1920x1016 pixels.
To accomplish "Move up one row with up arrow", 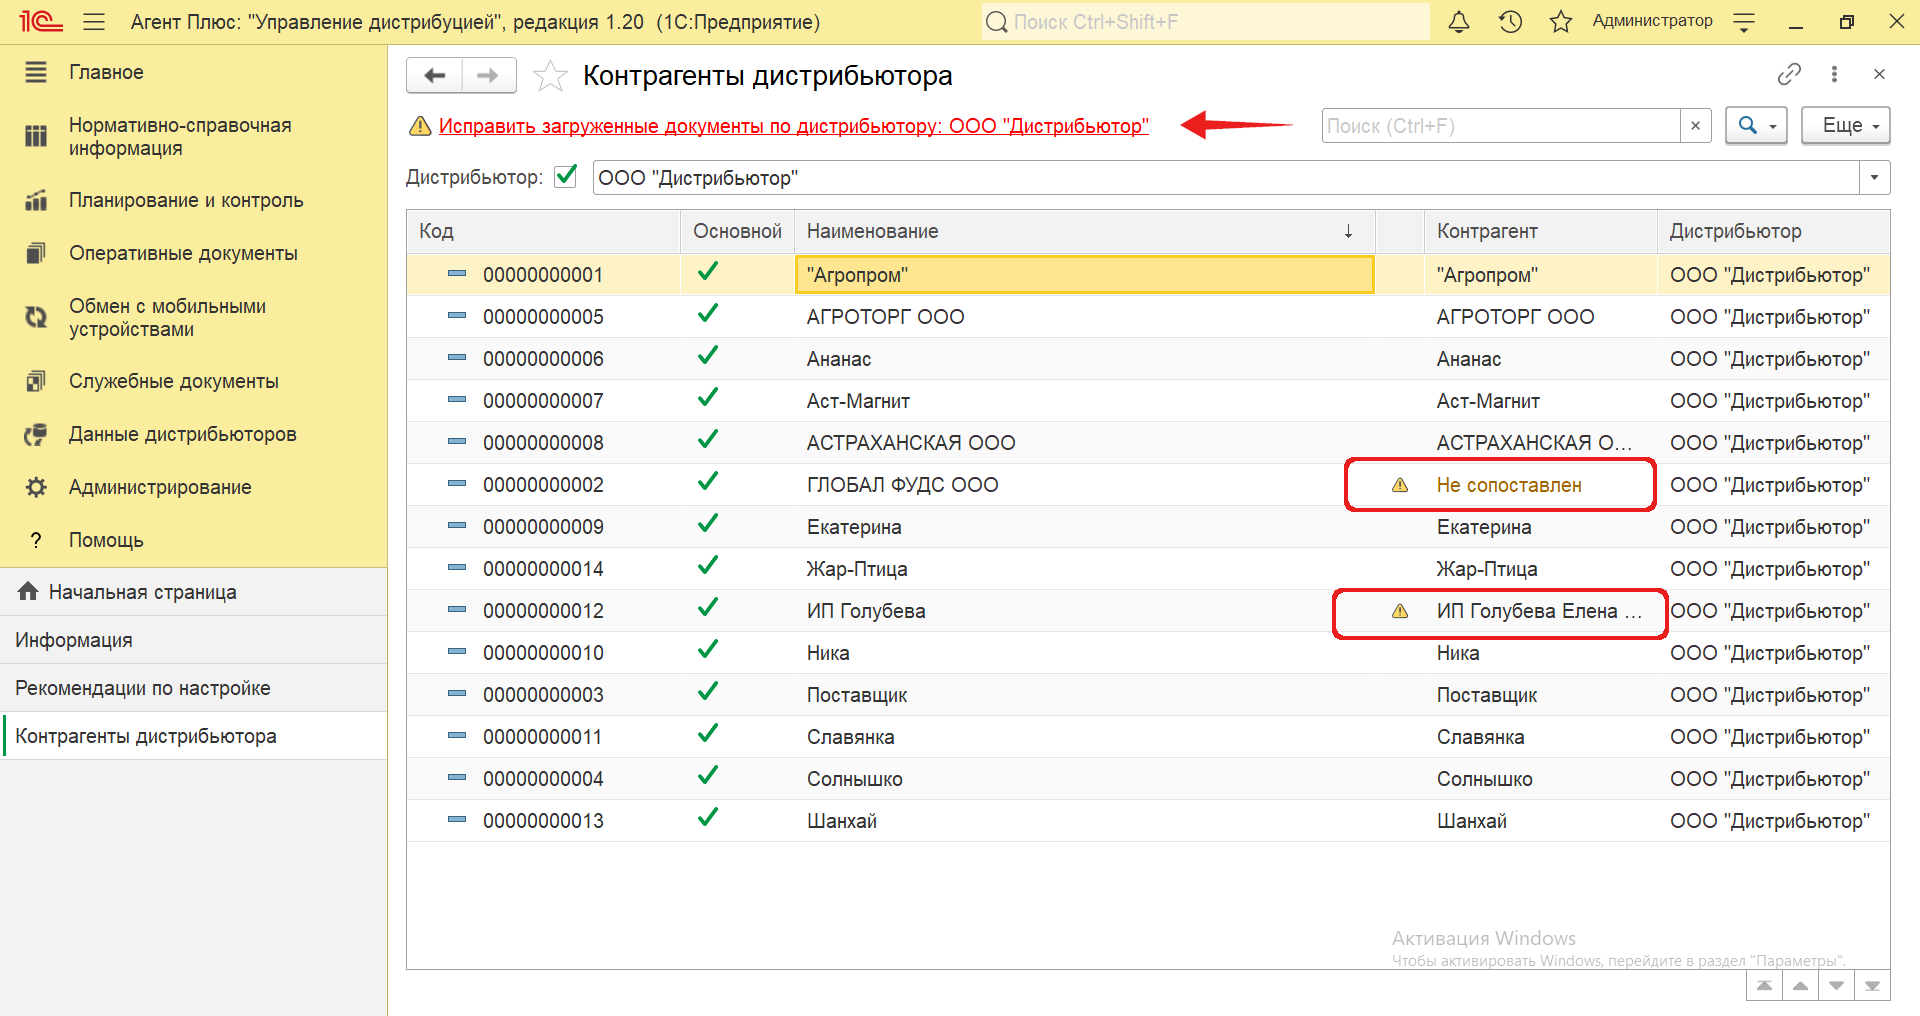I will (x=1800, y=986).
